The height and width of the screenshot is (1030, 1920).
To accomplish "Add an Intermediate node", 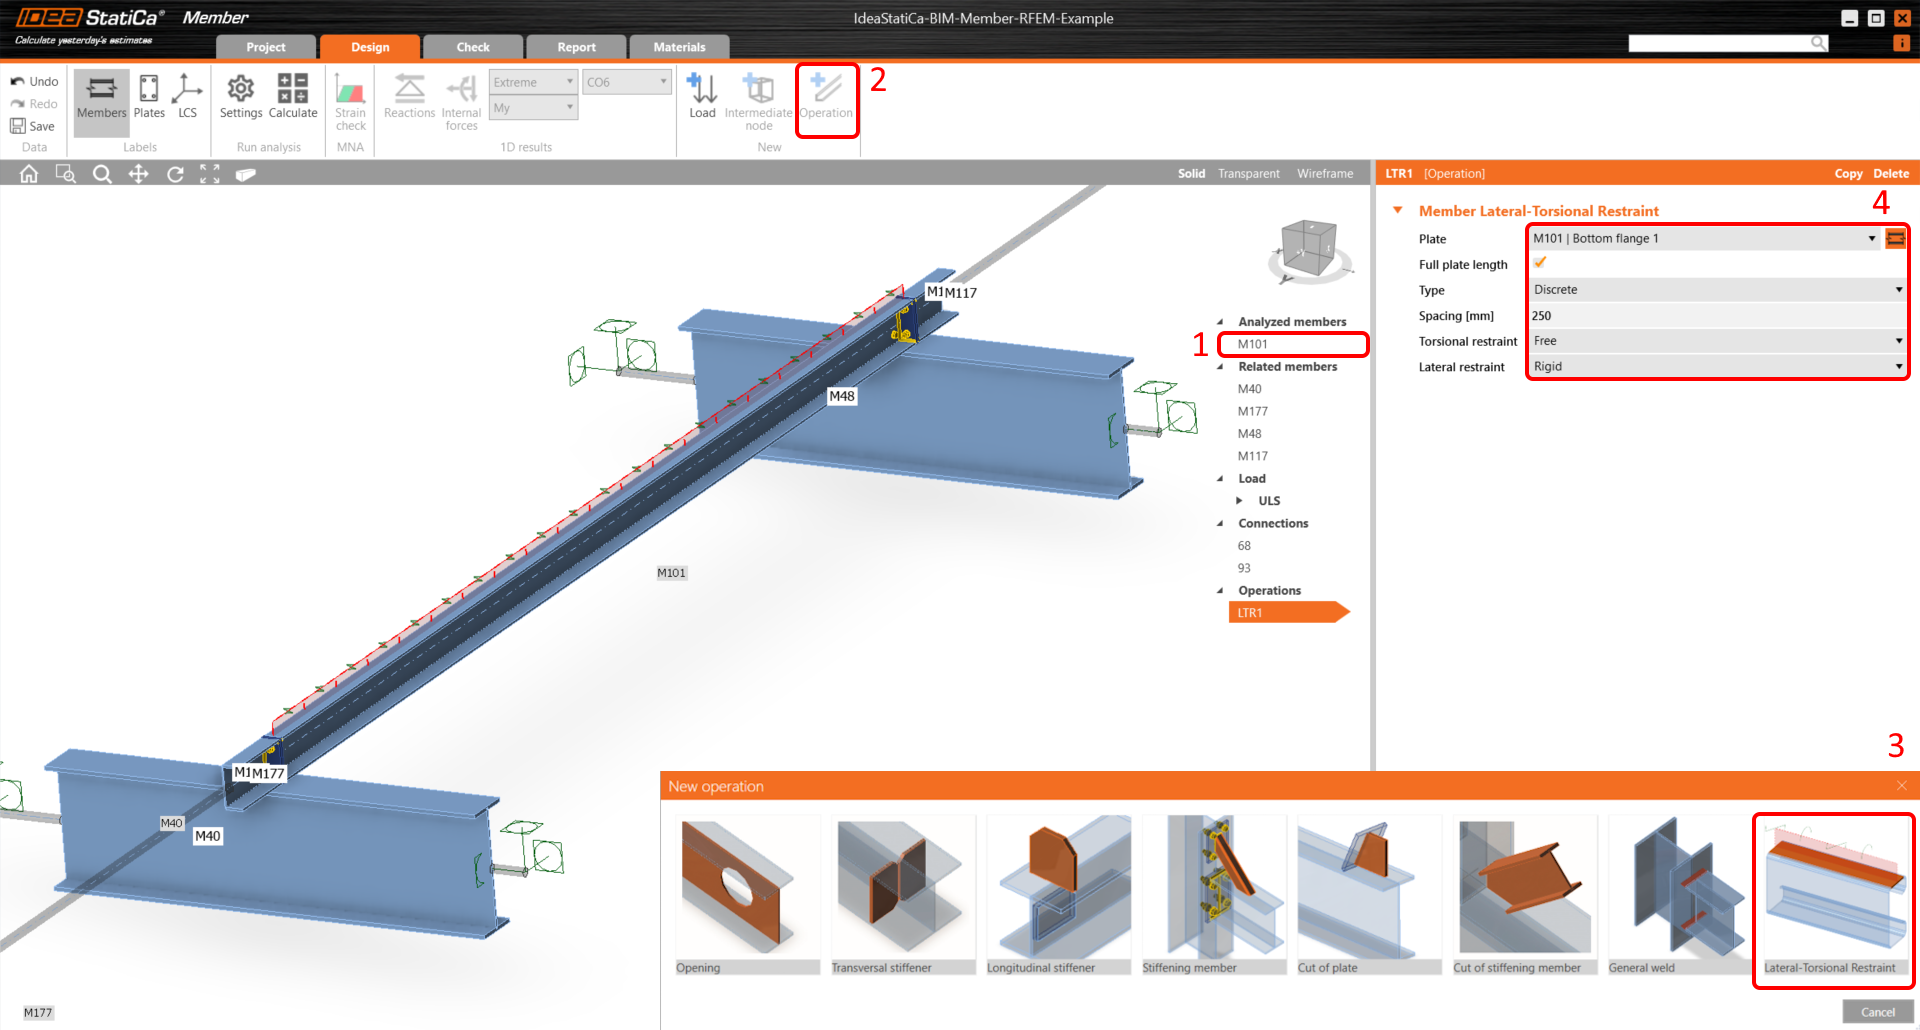I will point(757,97).
